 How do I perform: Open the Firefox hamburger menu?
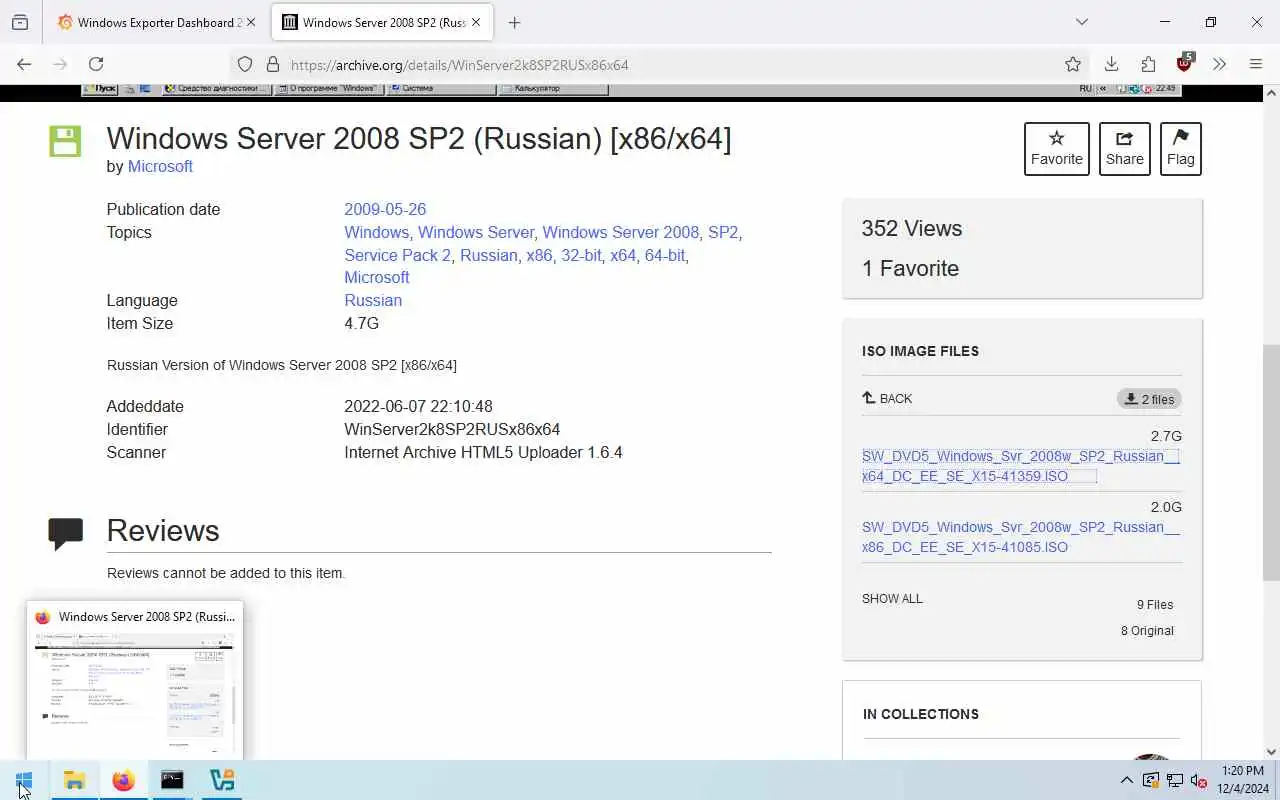click(1256, 64)
